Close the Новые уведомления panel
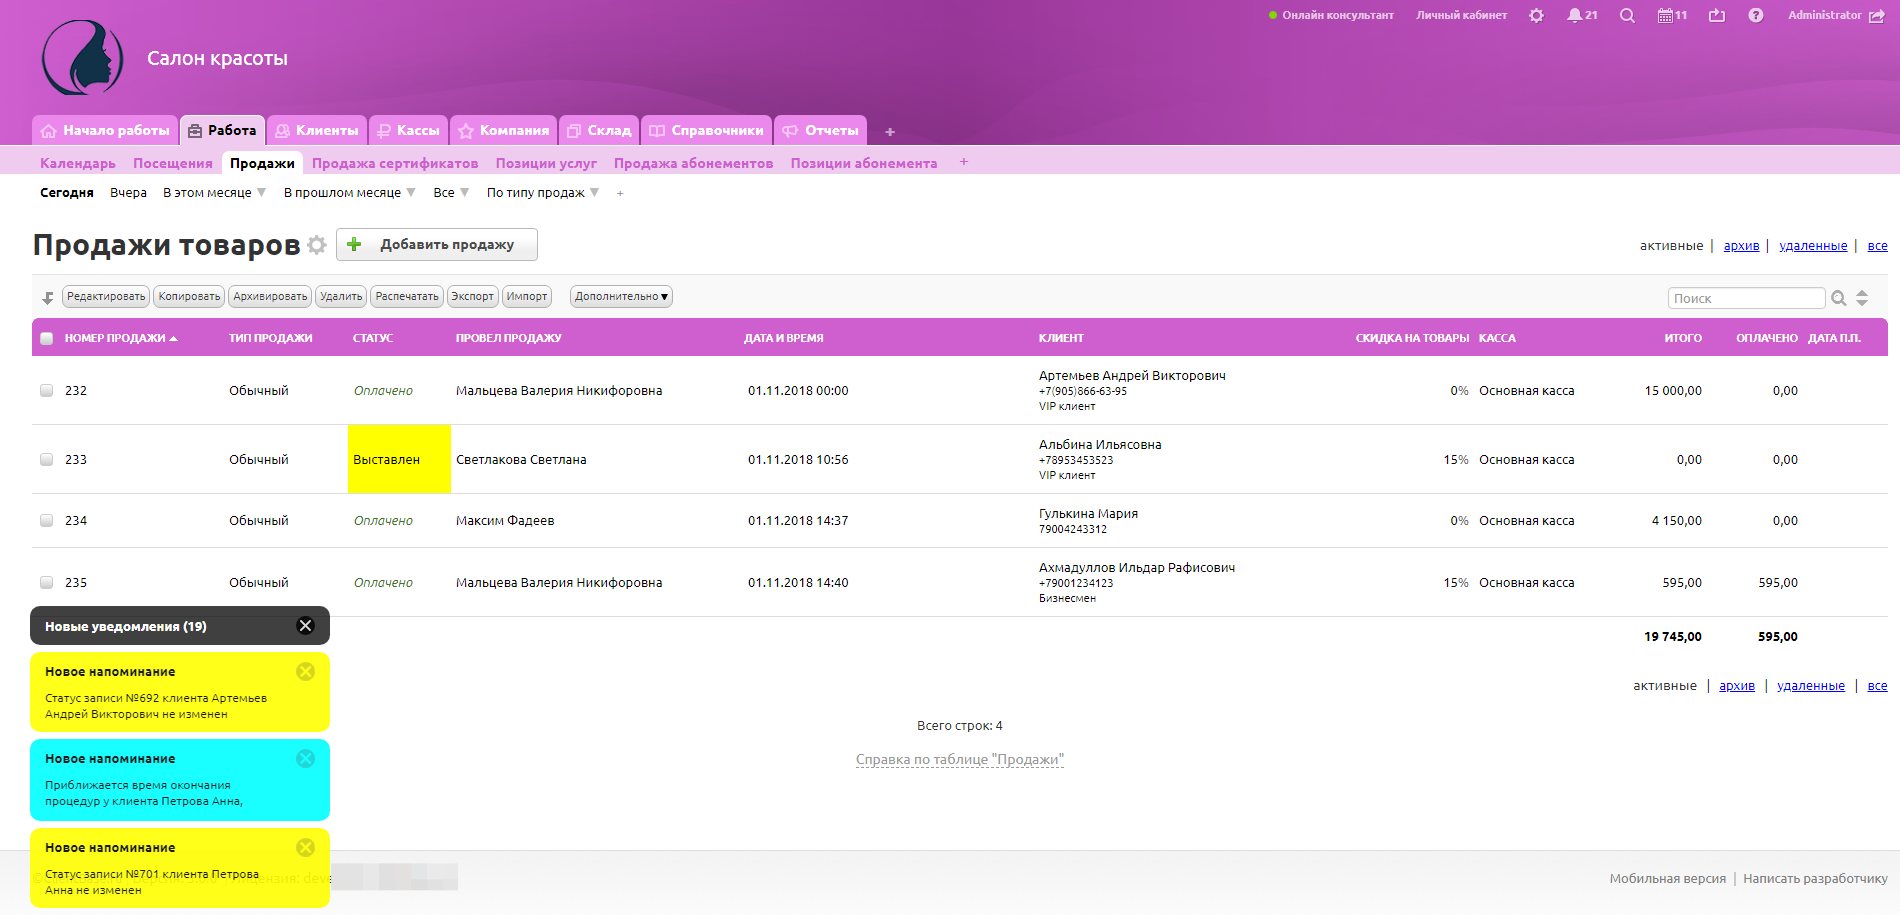The height and width of the screenshot is (915, 1900). (305, 626)
